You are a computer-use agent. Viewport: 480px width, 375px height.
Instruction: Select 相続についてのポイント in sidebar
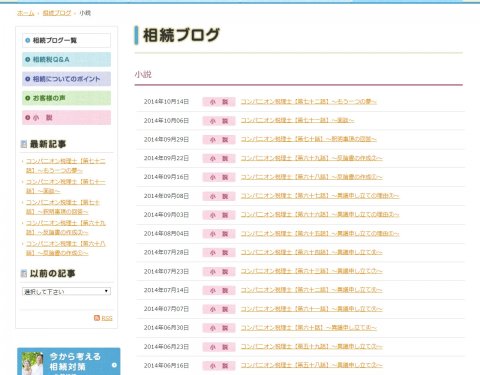click(66, 79)
